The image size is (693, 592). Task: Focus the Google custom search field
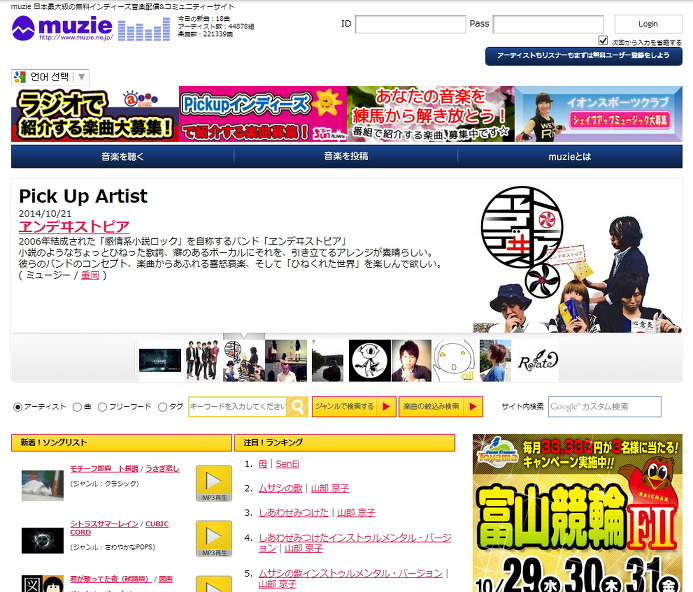click(605, 407)
